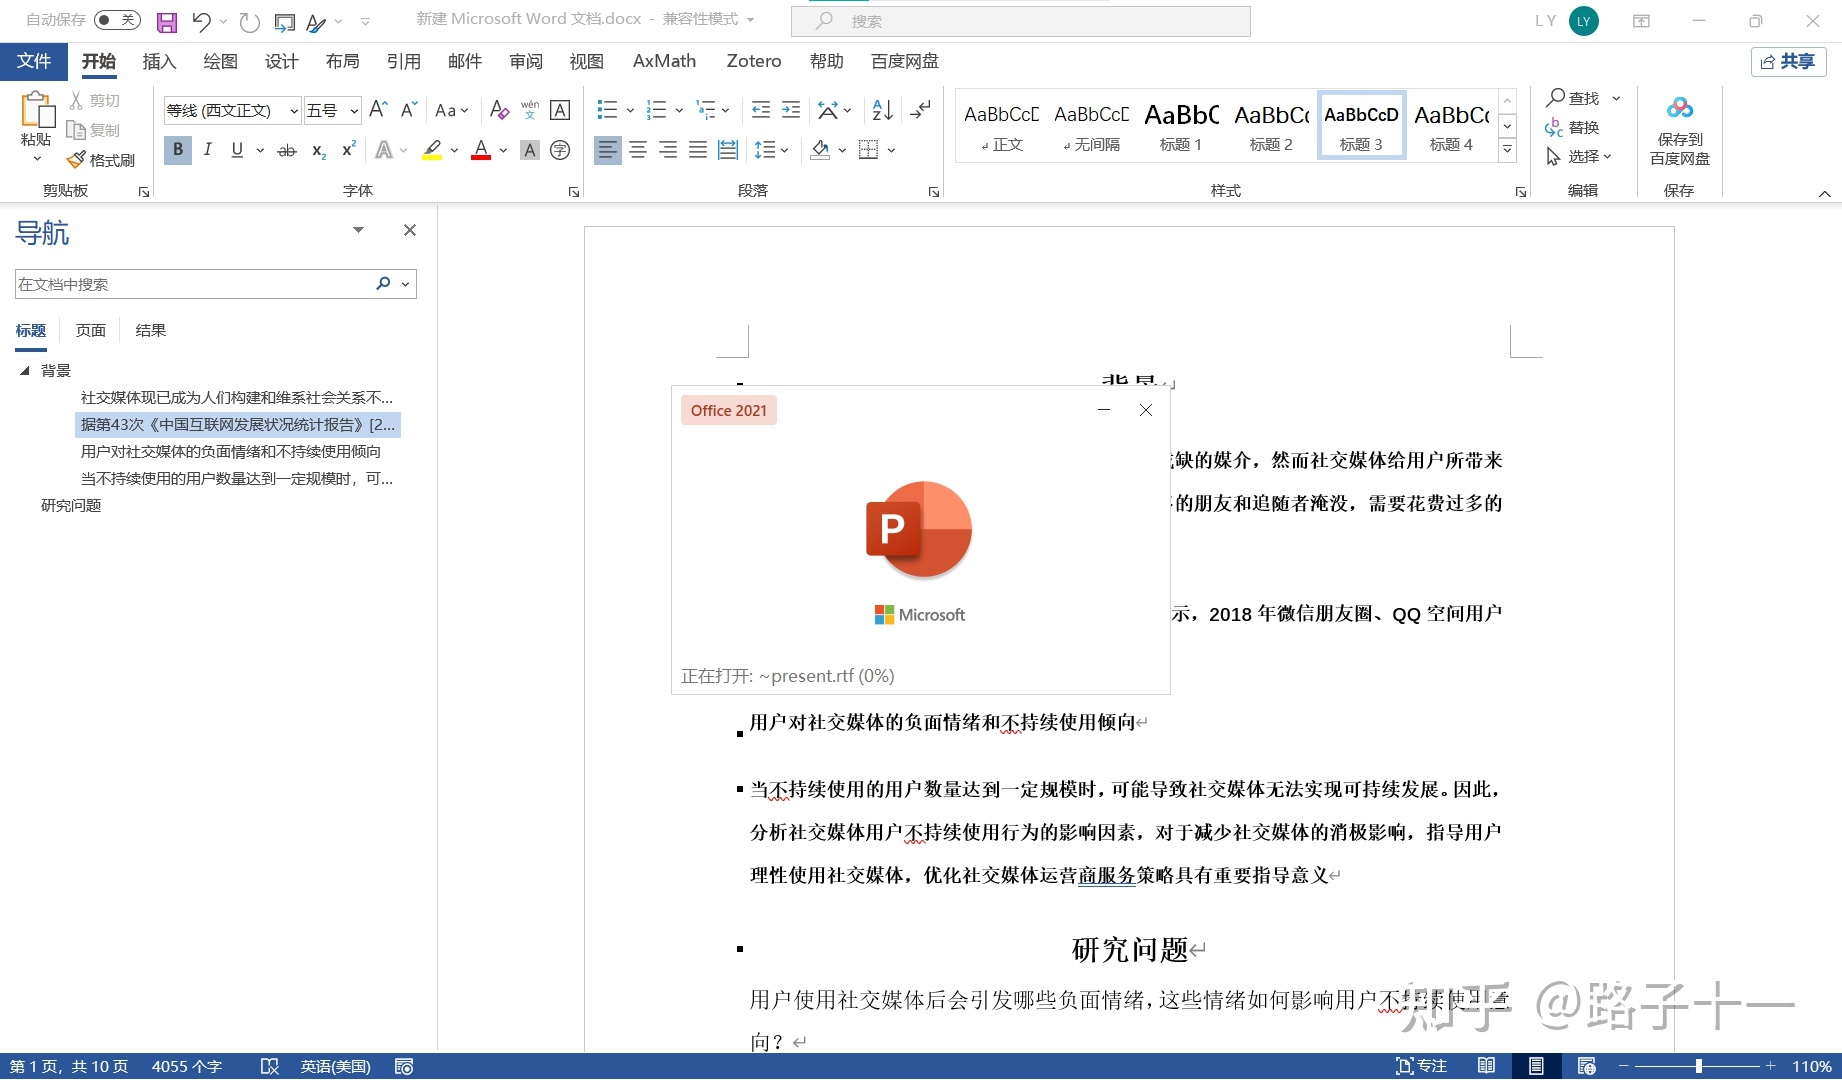This screenshot has height=1080, width=1842.
Task: Click the Paste clipboard icon
Action: click(37, 110)
